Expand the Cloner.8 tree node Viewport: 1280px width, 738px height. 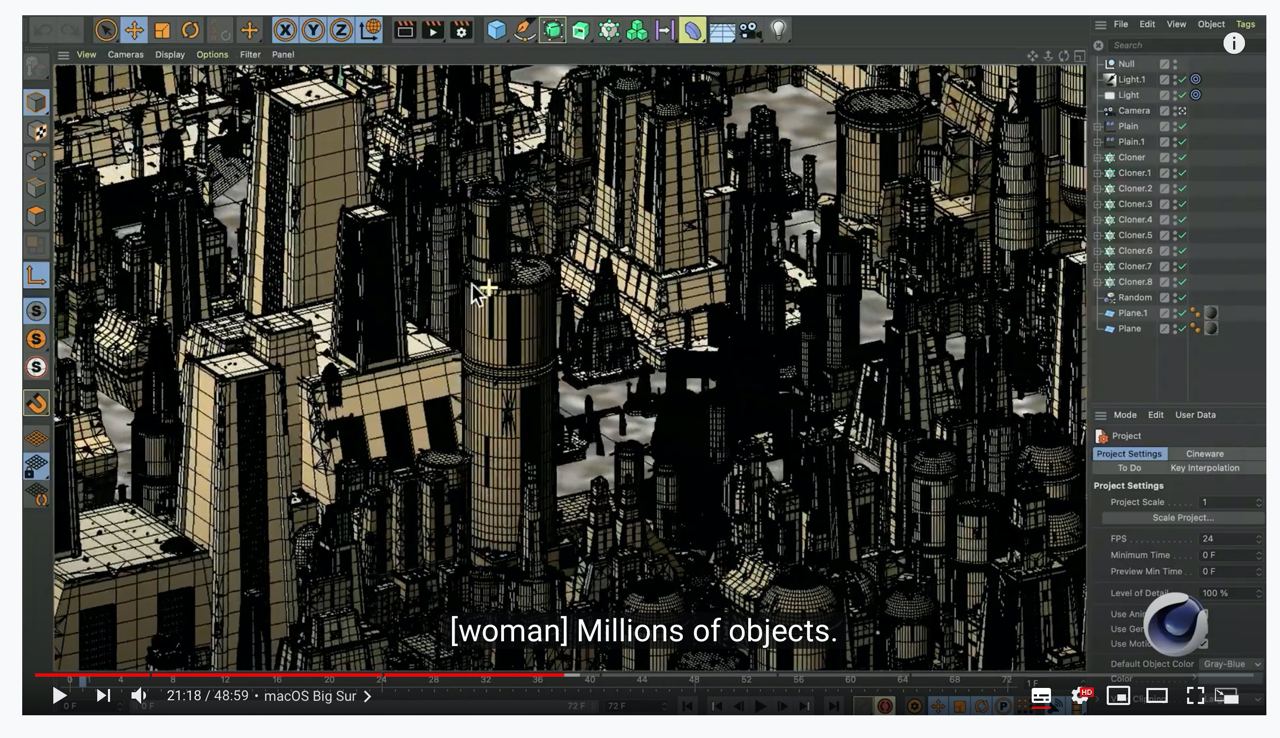click(1097, 282)
